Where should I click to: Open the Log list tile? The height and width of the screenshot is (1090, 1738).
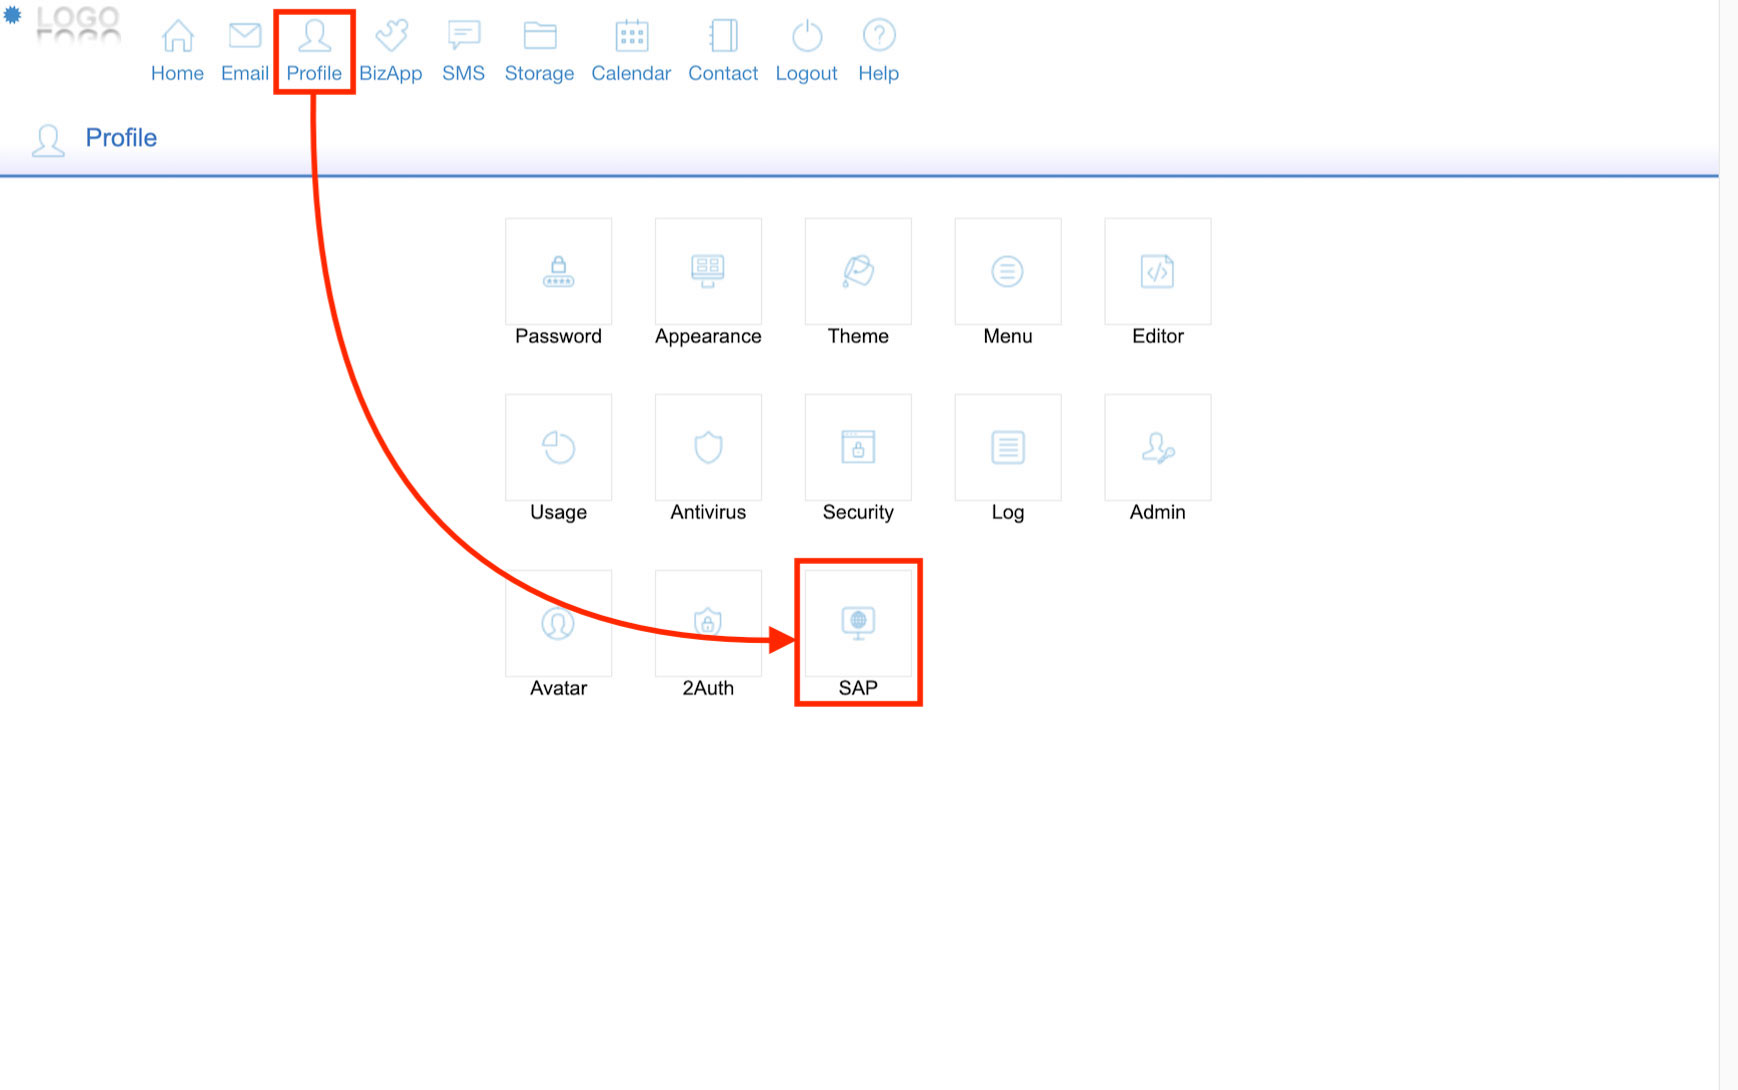(1007, 448)
